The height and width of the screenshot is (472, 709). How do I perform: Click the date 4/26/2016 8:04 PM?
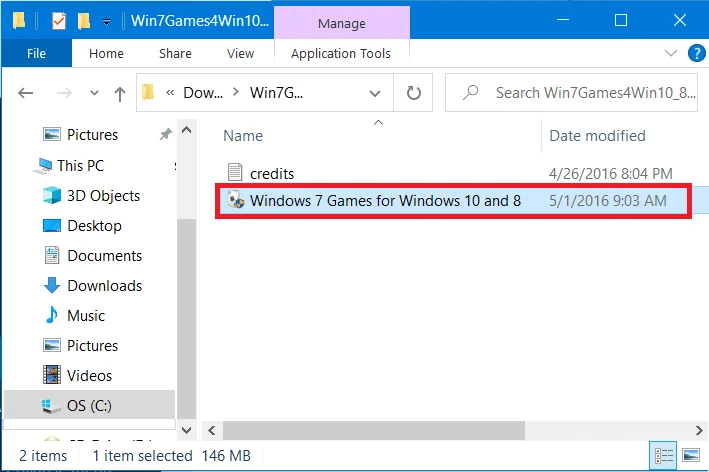[610, 174]
